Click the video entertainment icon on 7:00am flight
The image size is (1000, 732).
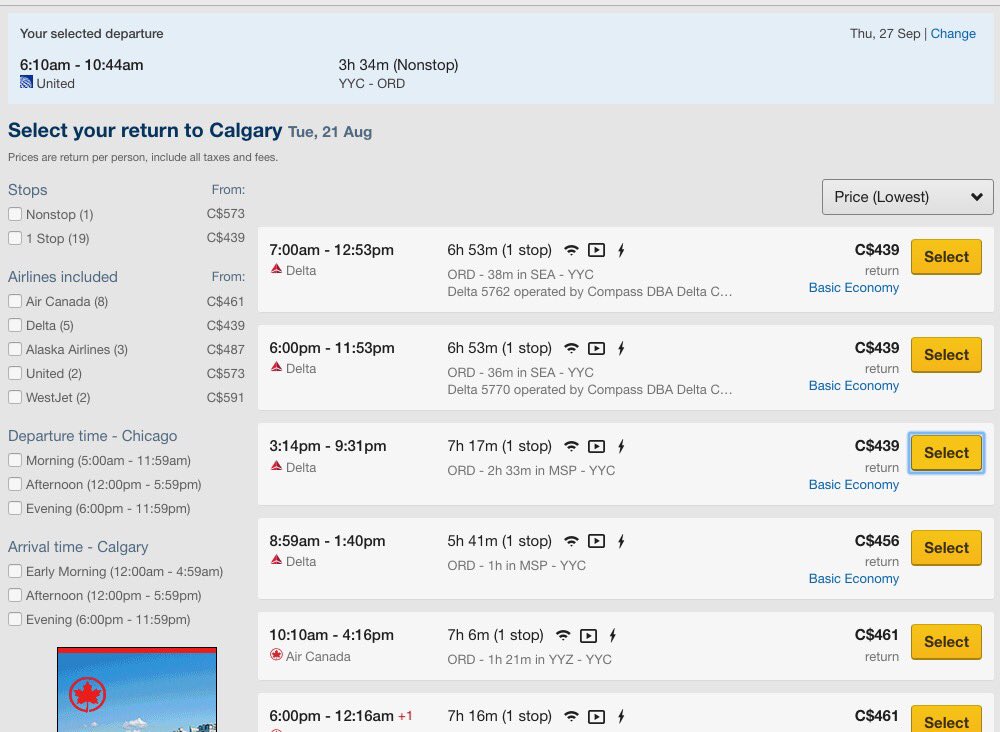click(x=596, y=251)
